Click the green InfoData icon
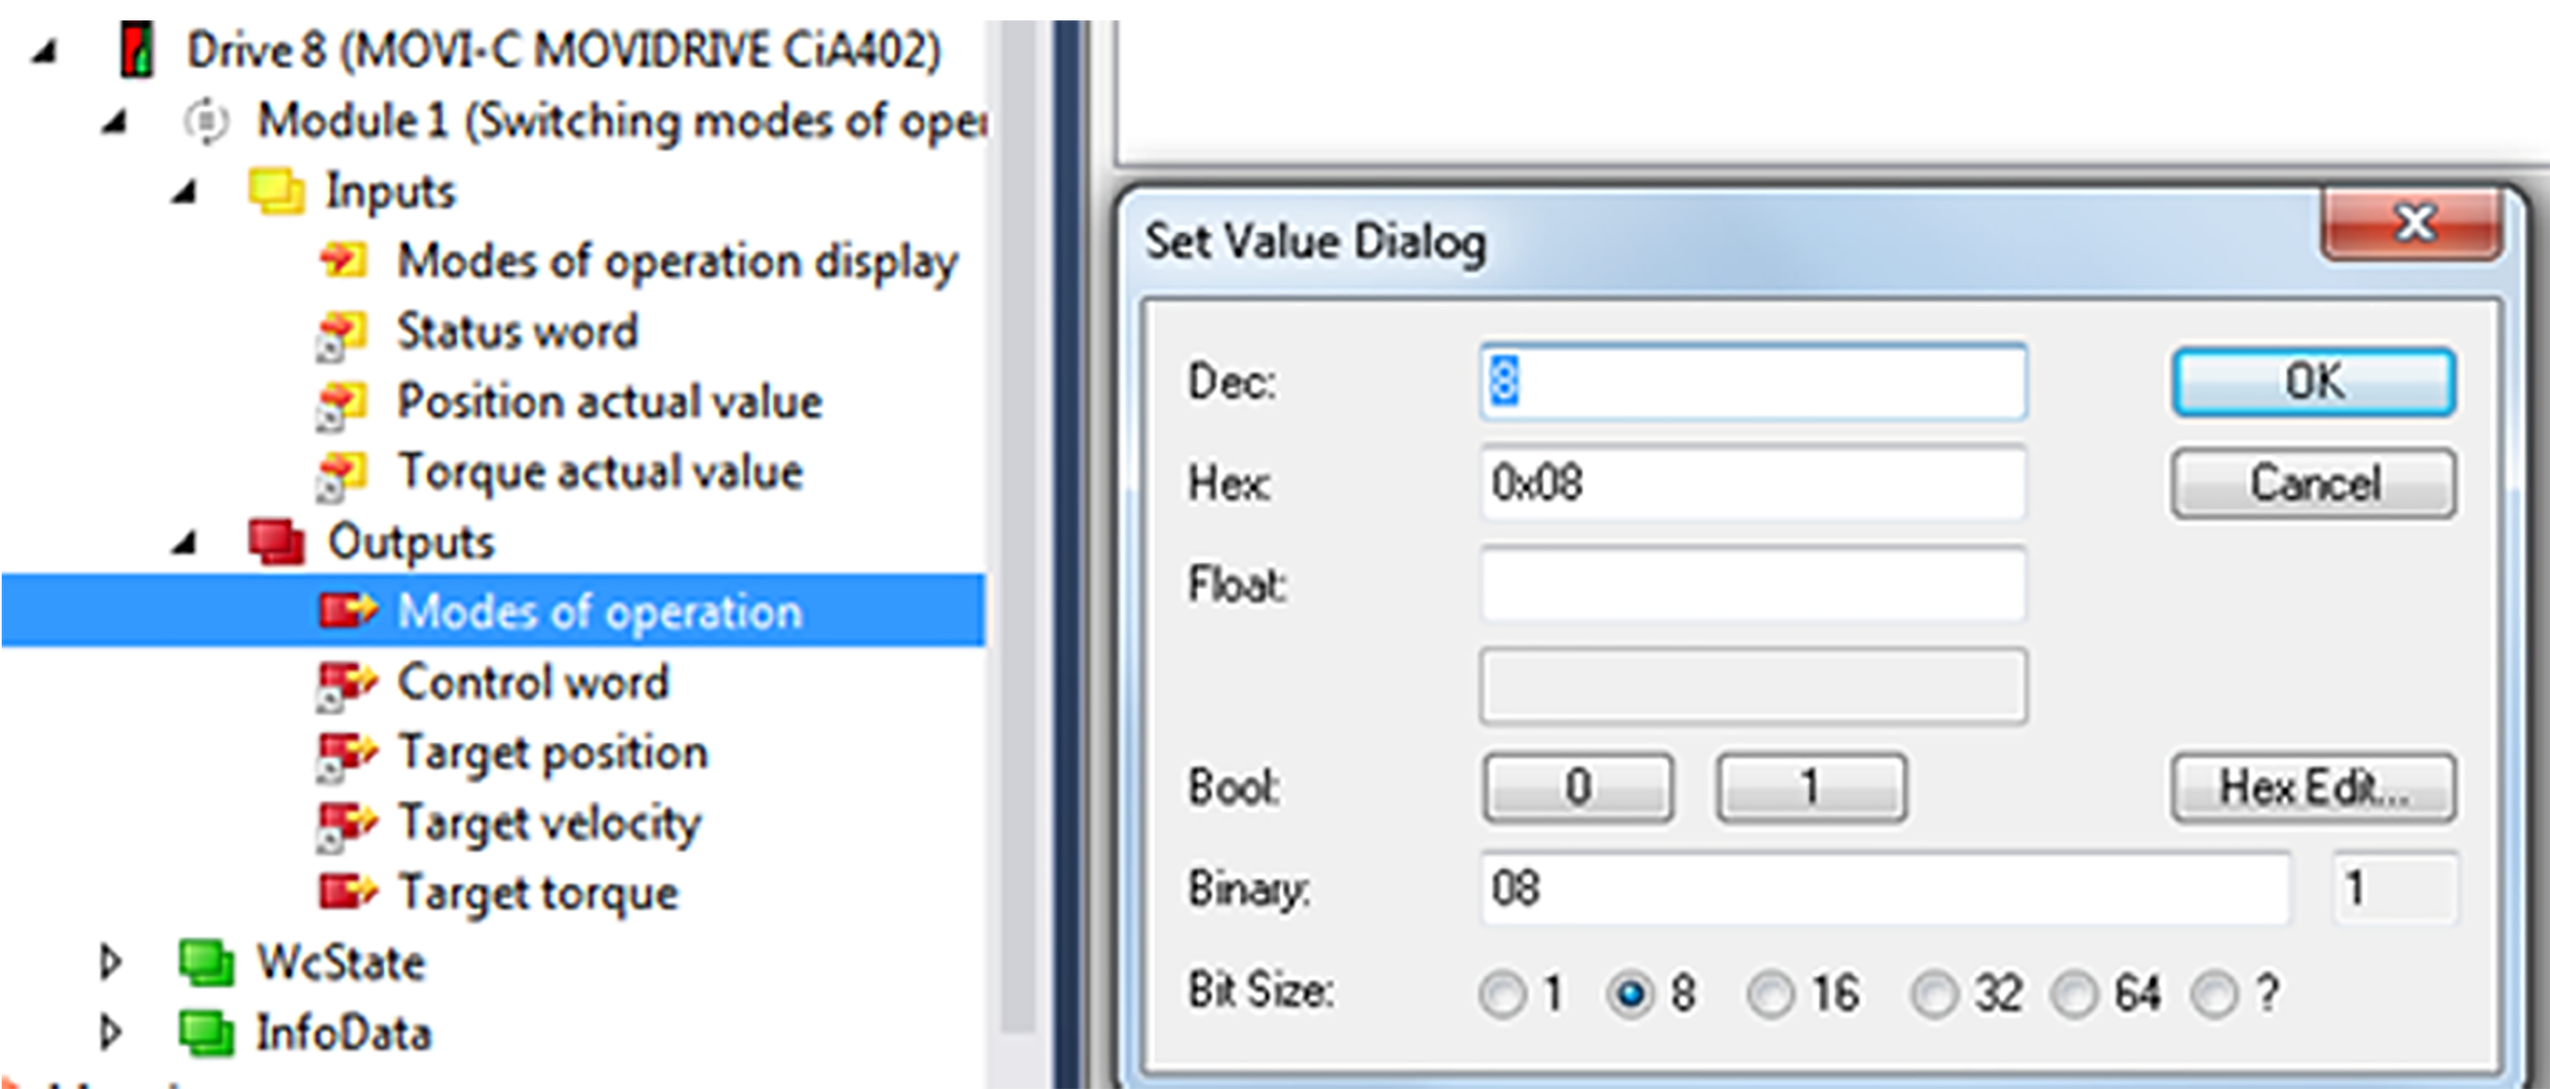 pos(206,1033)
